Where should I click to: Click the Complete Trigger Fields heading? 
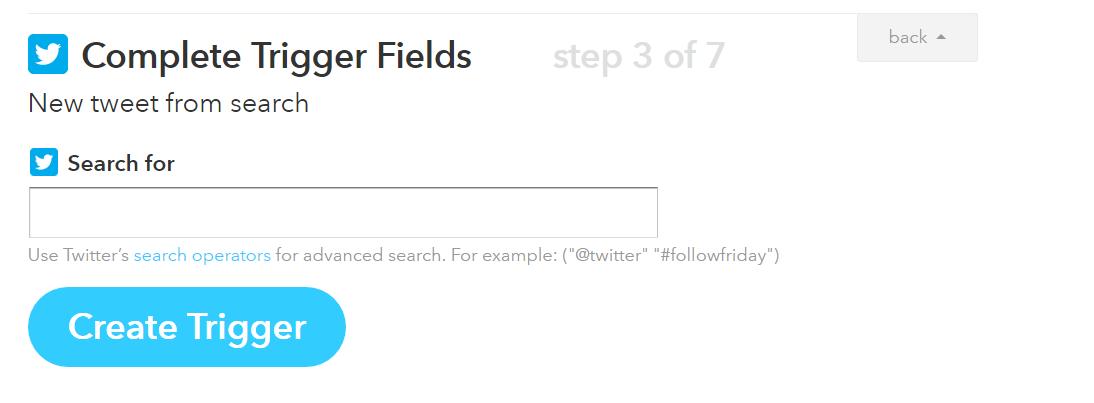(276, 56)
